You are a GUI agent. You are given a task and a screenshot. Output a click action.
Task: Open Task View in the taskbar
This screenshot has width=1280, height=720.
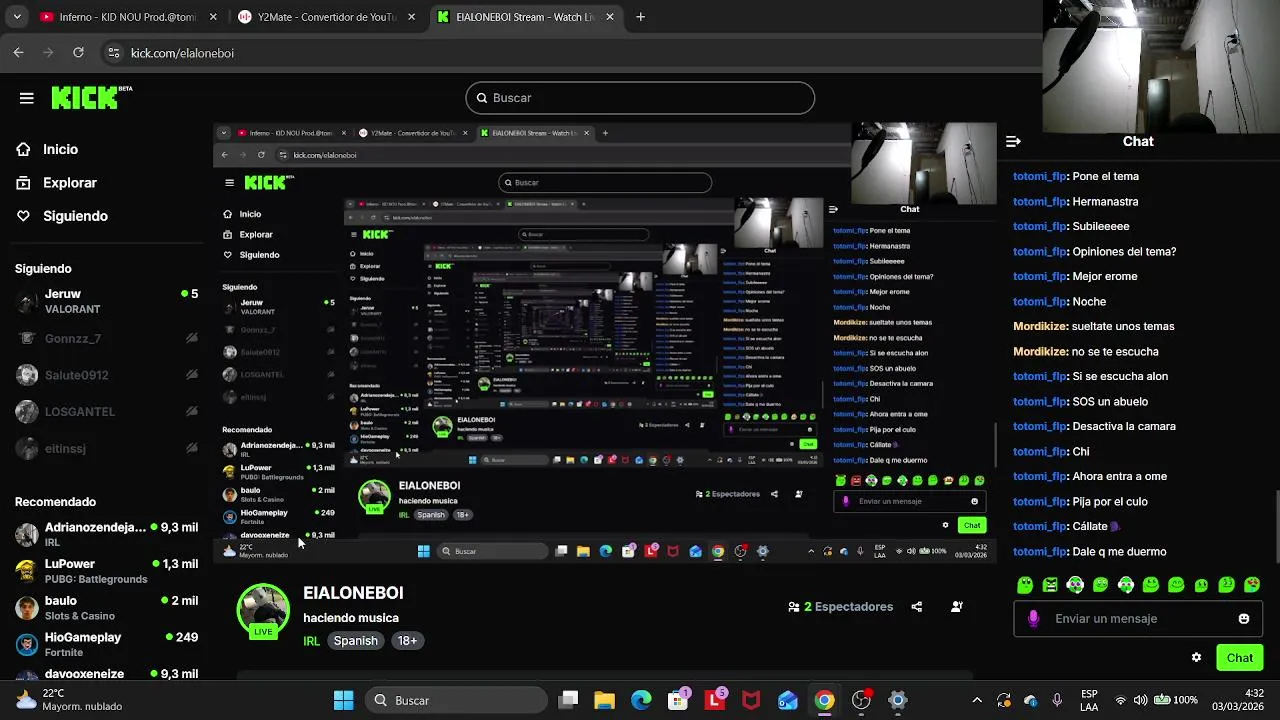[568, 700]
